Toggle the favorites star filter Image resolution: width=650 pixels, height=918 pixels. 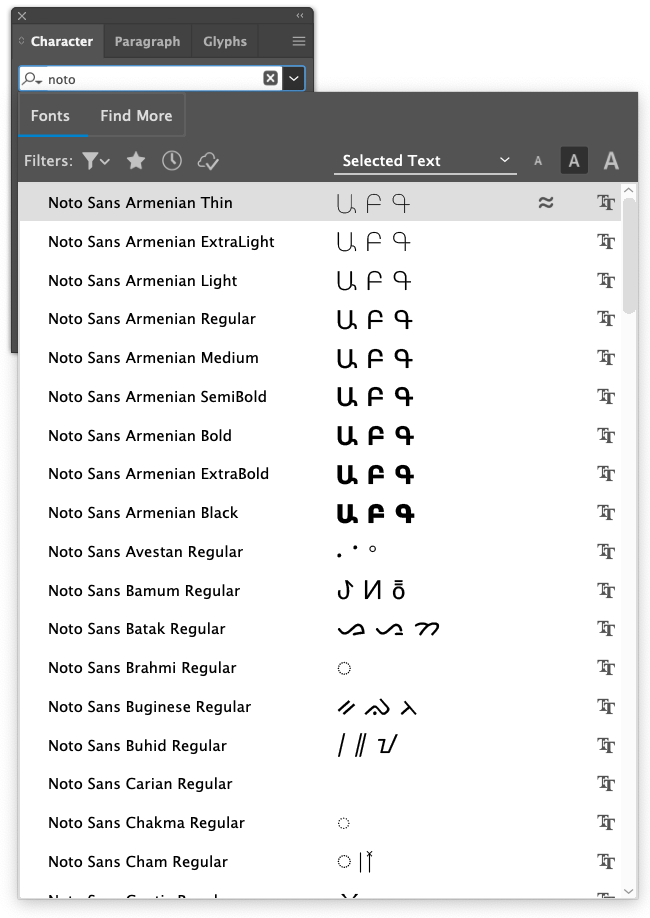click(136, 160)
